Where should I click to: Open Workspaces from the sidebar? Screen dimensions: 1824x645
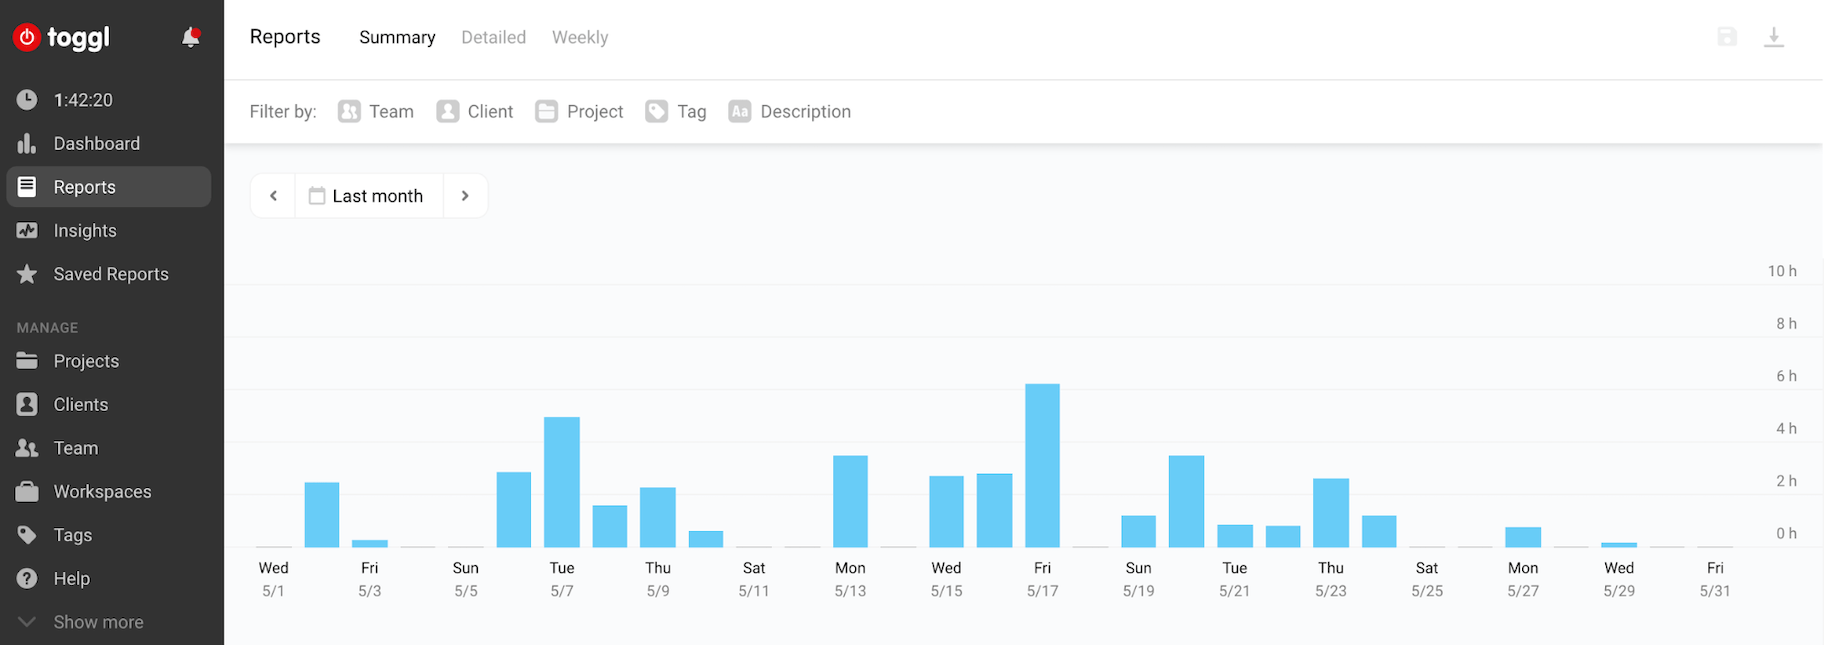[102, 492]
